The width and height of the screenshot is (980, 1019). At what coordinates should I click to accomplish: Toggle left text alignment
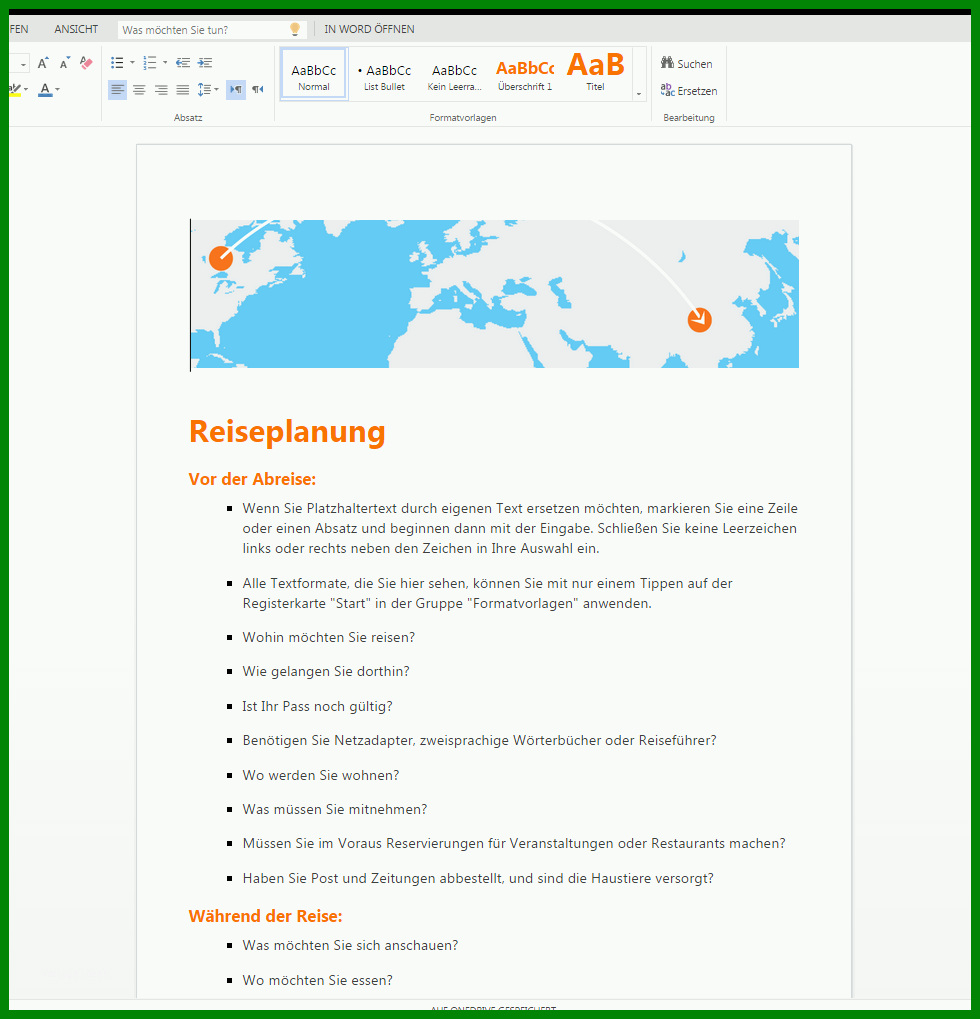[x=118, y=90]
